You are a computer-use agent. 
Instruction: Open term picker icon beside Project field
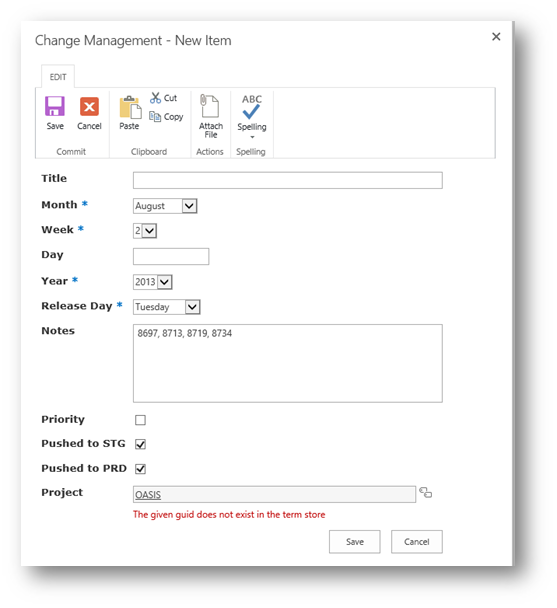point(426,493)
